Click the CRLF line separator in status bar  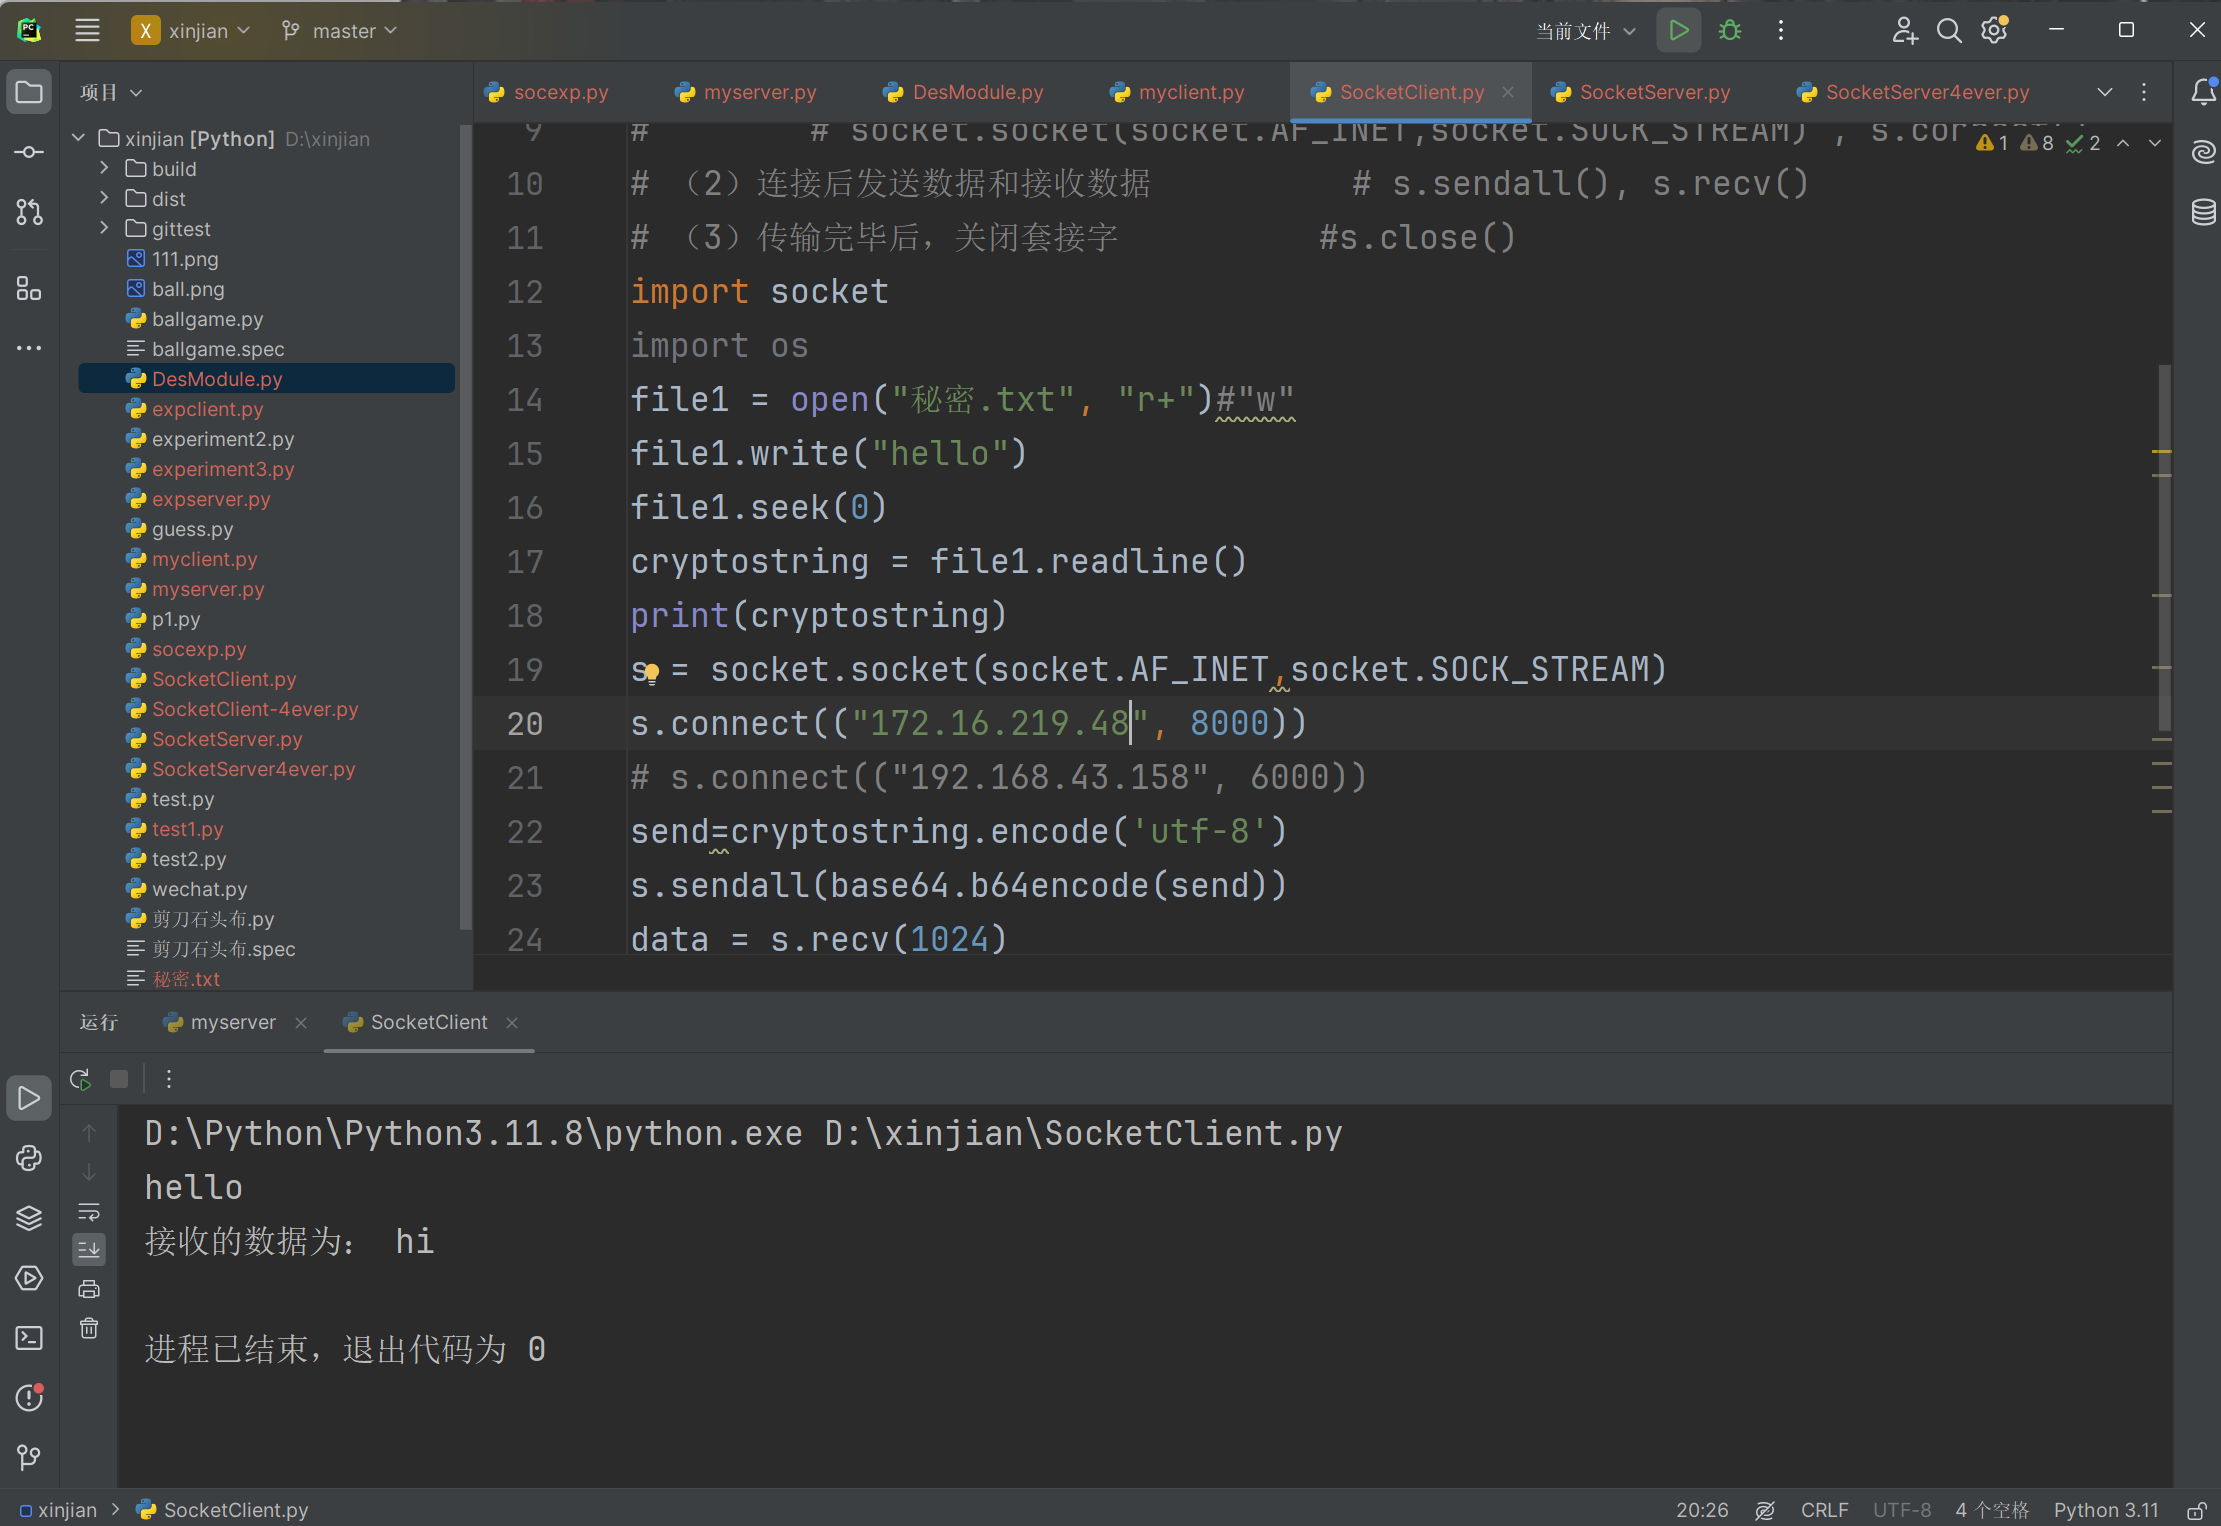click(x=1823, y=1510)
